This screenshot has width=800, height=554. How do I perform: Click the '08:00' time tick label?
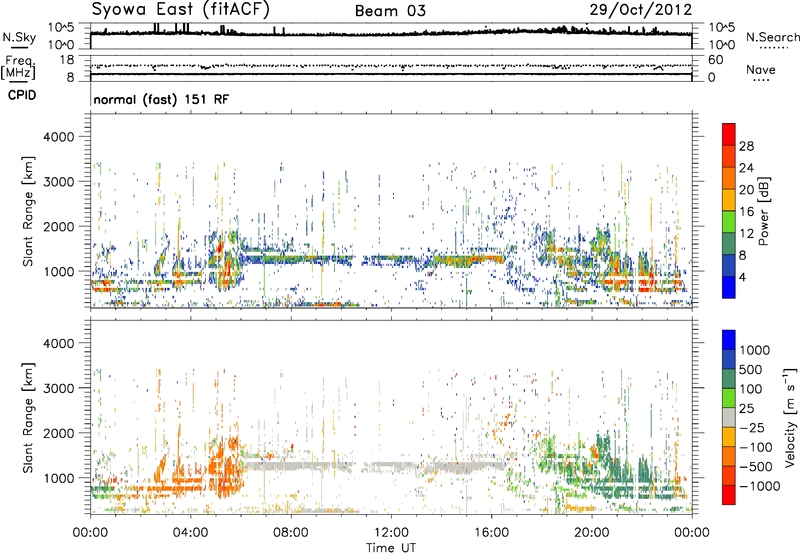point(291,533)
